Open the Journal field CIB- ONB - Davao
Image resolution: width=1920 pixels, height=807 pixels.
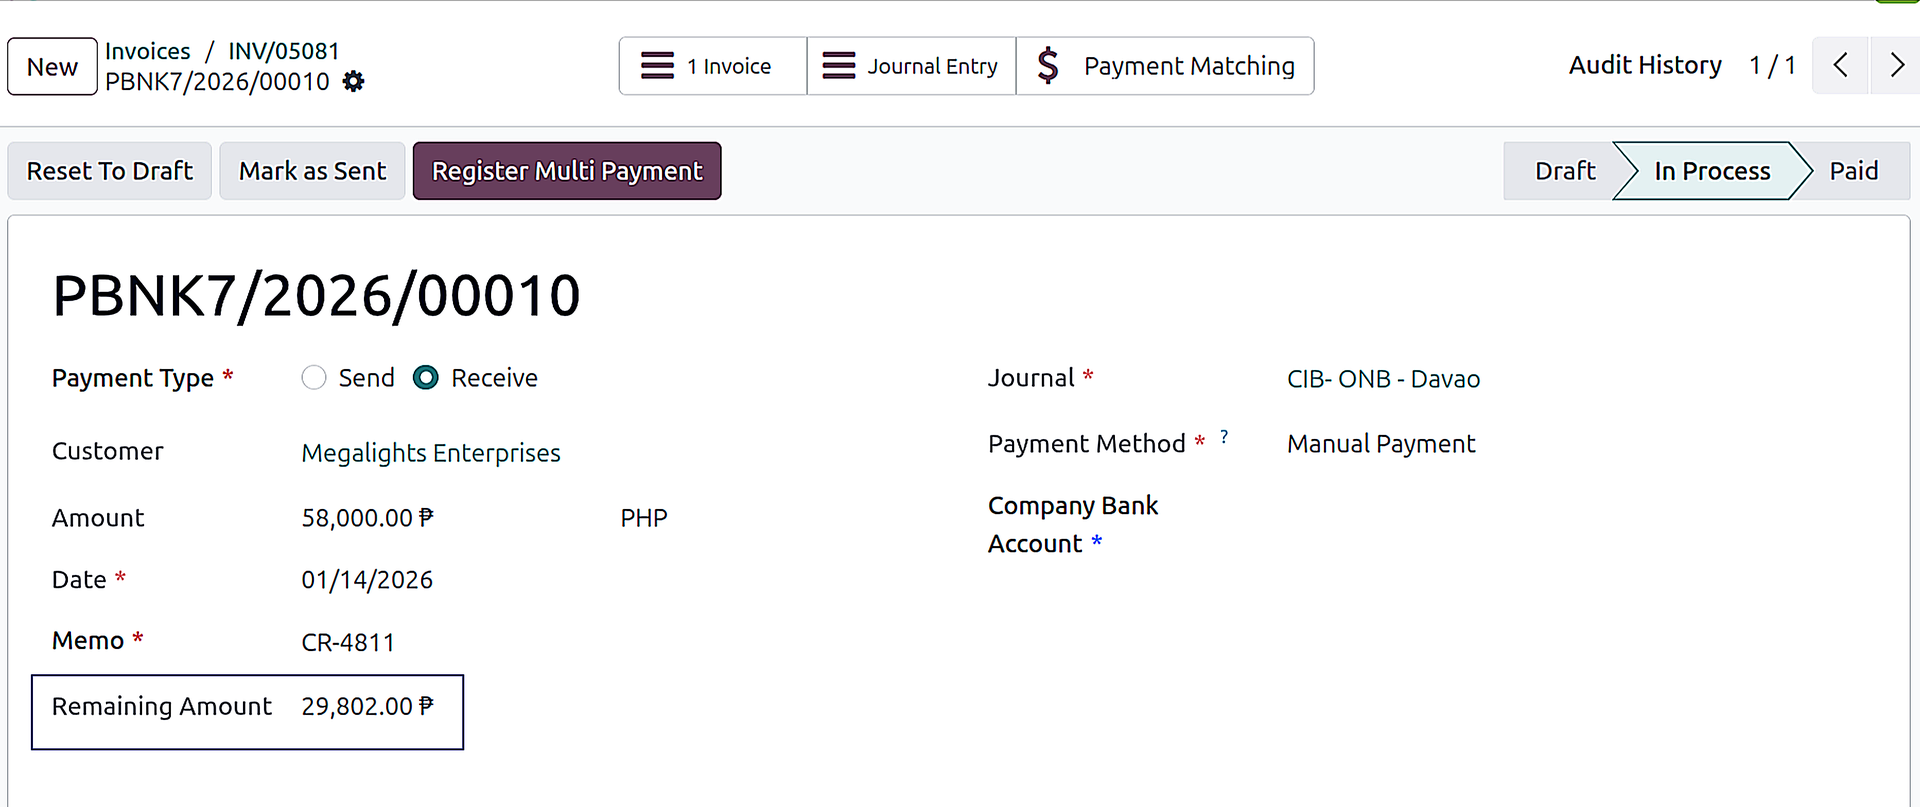click(x=1383, y=380)
